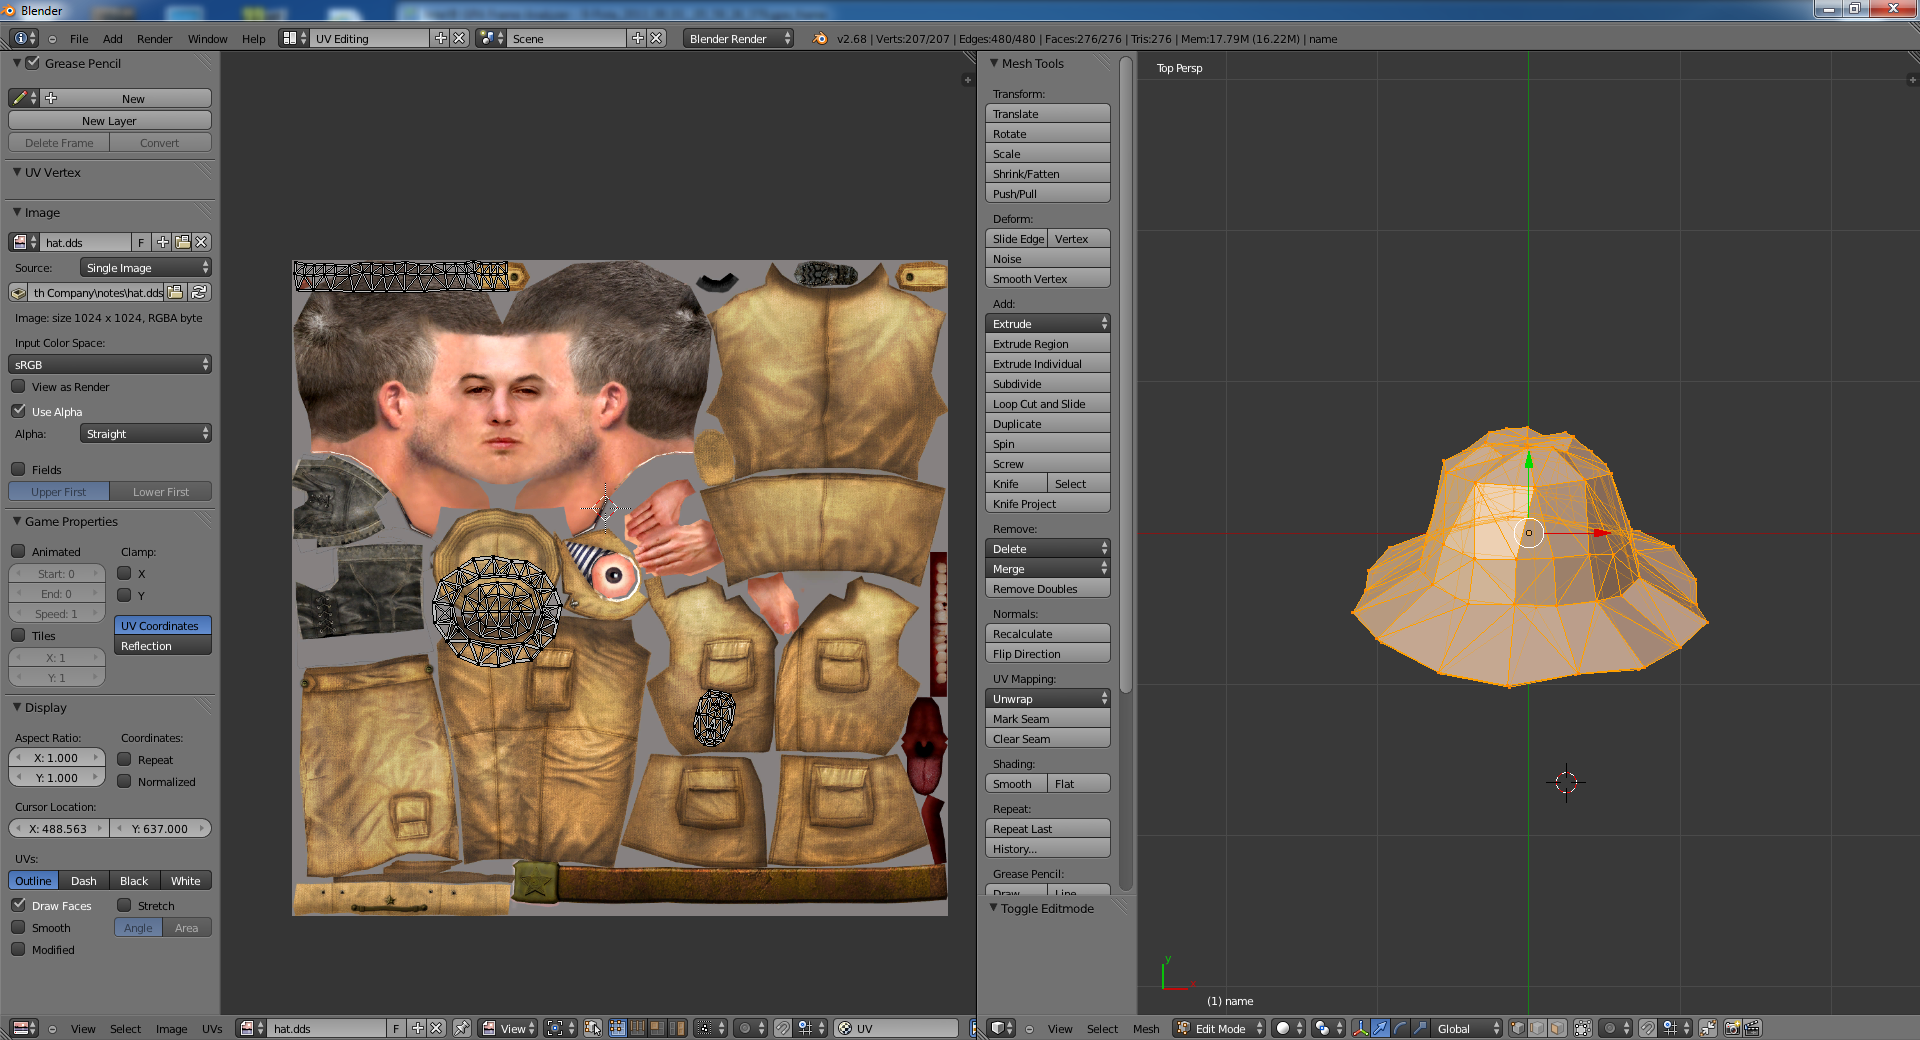
Task: Open the sRGB color space dropdown
Action: pos(110,364)
